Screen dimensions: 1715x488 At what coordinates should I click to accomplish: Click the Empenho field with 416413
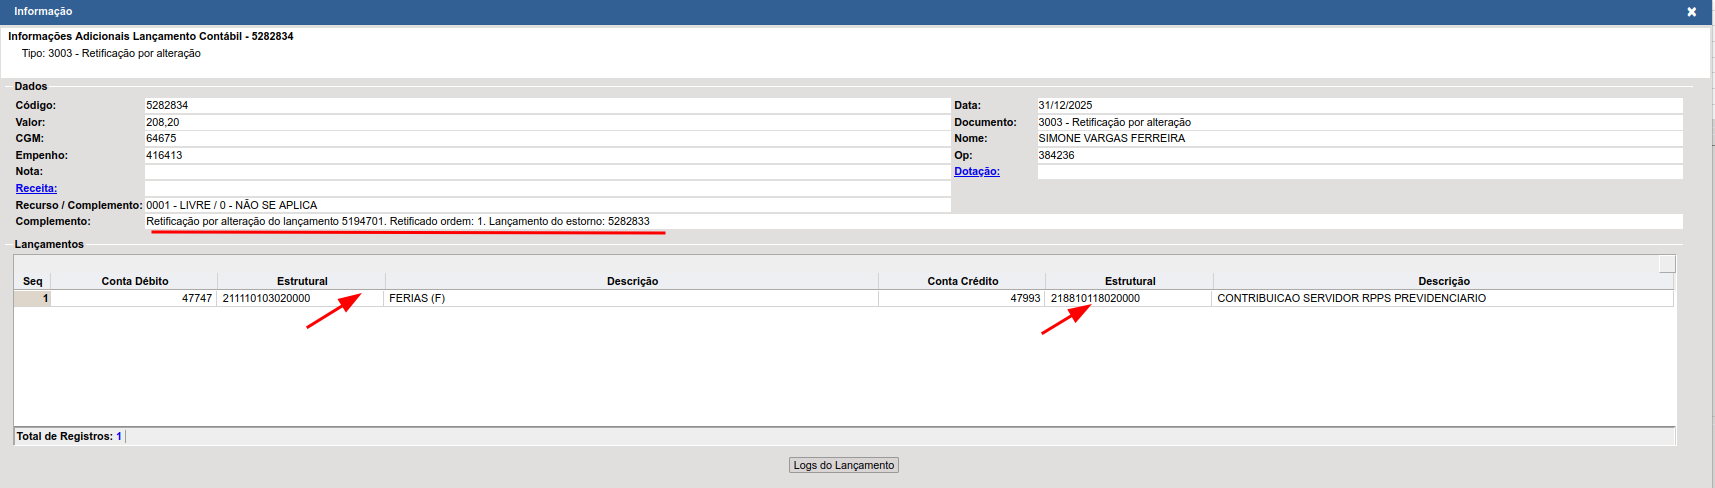click(546, 155)
